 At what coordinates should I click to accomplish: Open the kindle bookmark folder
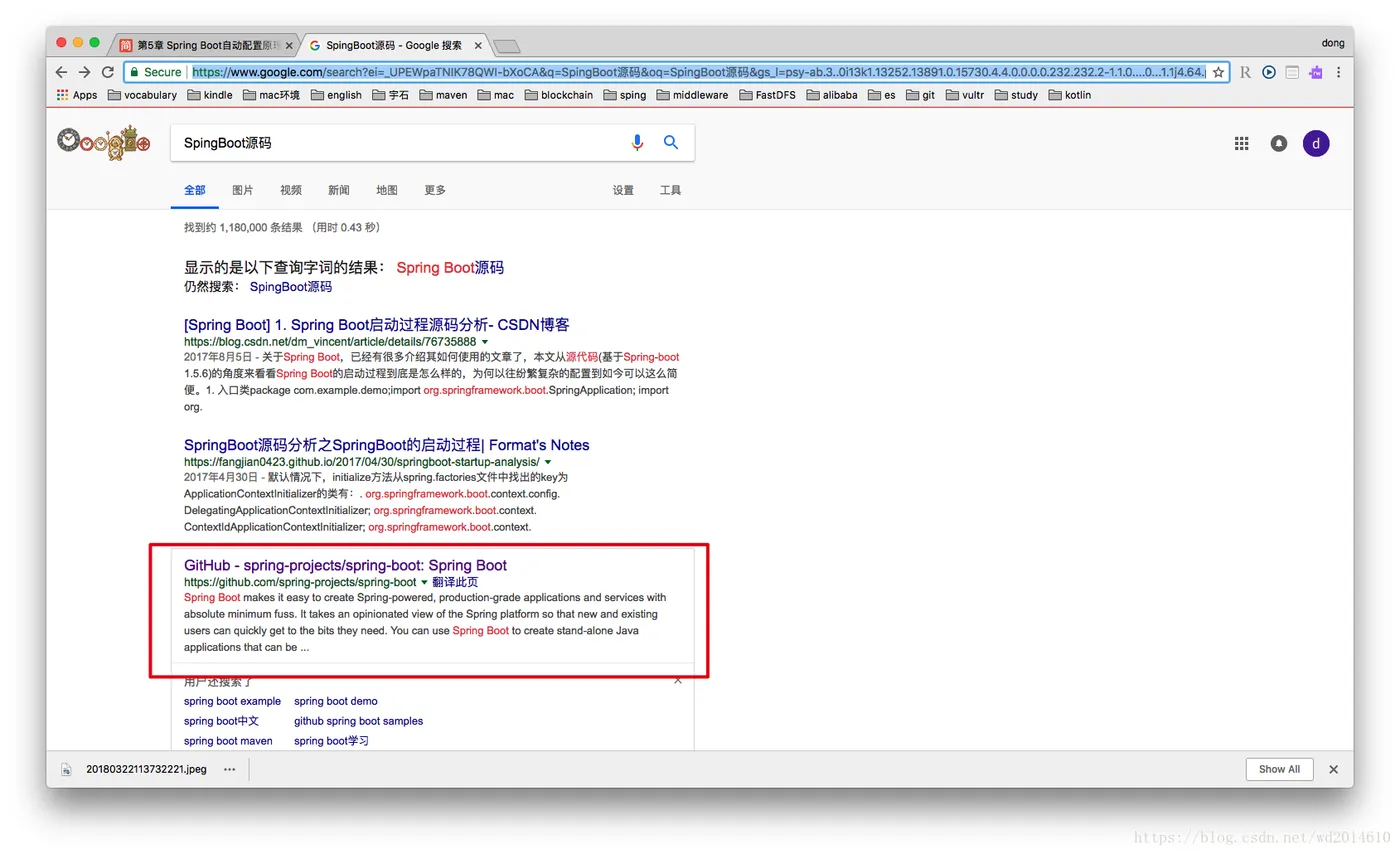(x=209, y=95)
